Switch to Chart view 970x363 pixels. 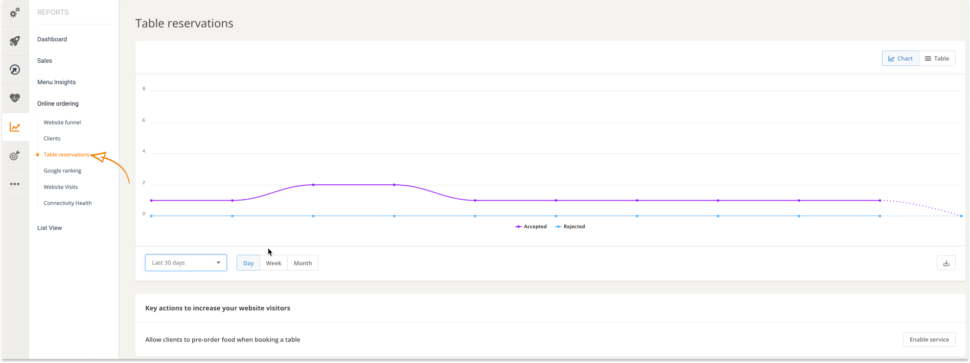click(x=900, y=58)
